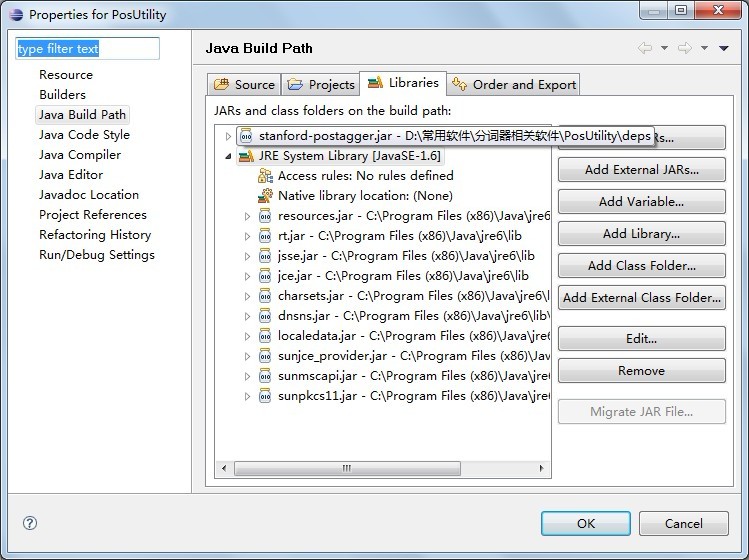
Task: Click the jce.jar jar icon
Action: pyautogui.click(x=265, y=276)
